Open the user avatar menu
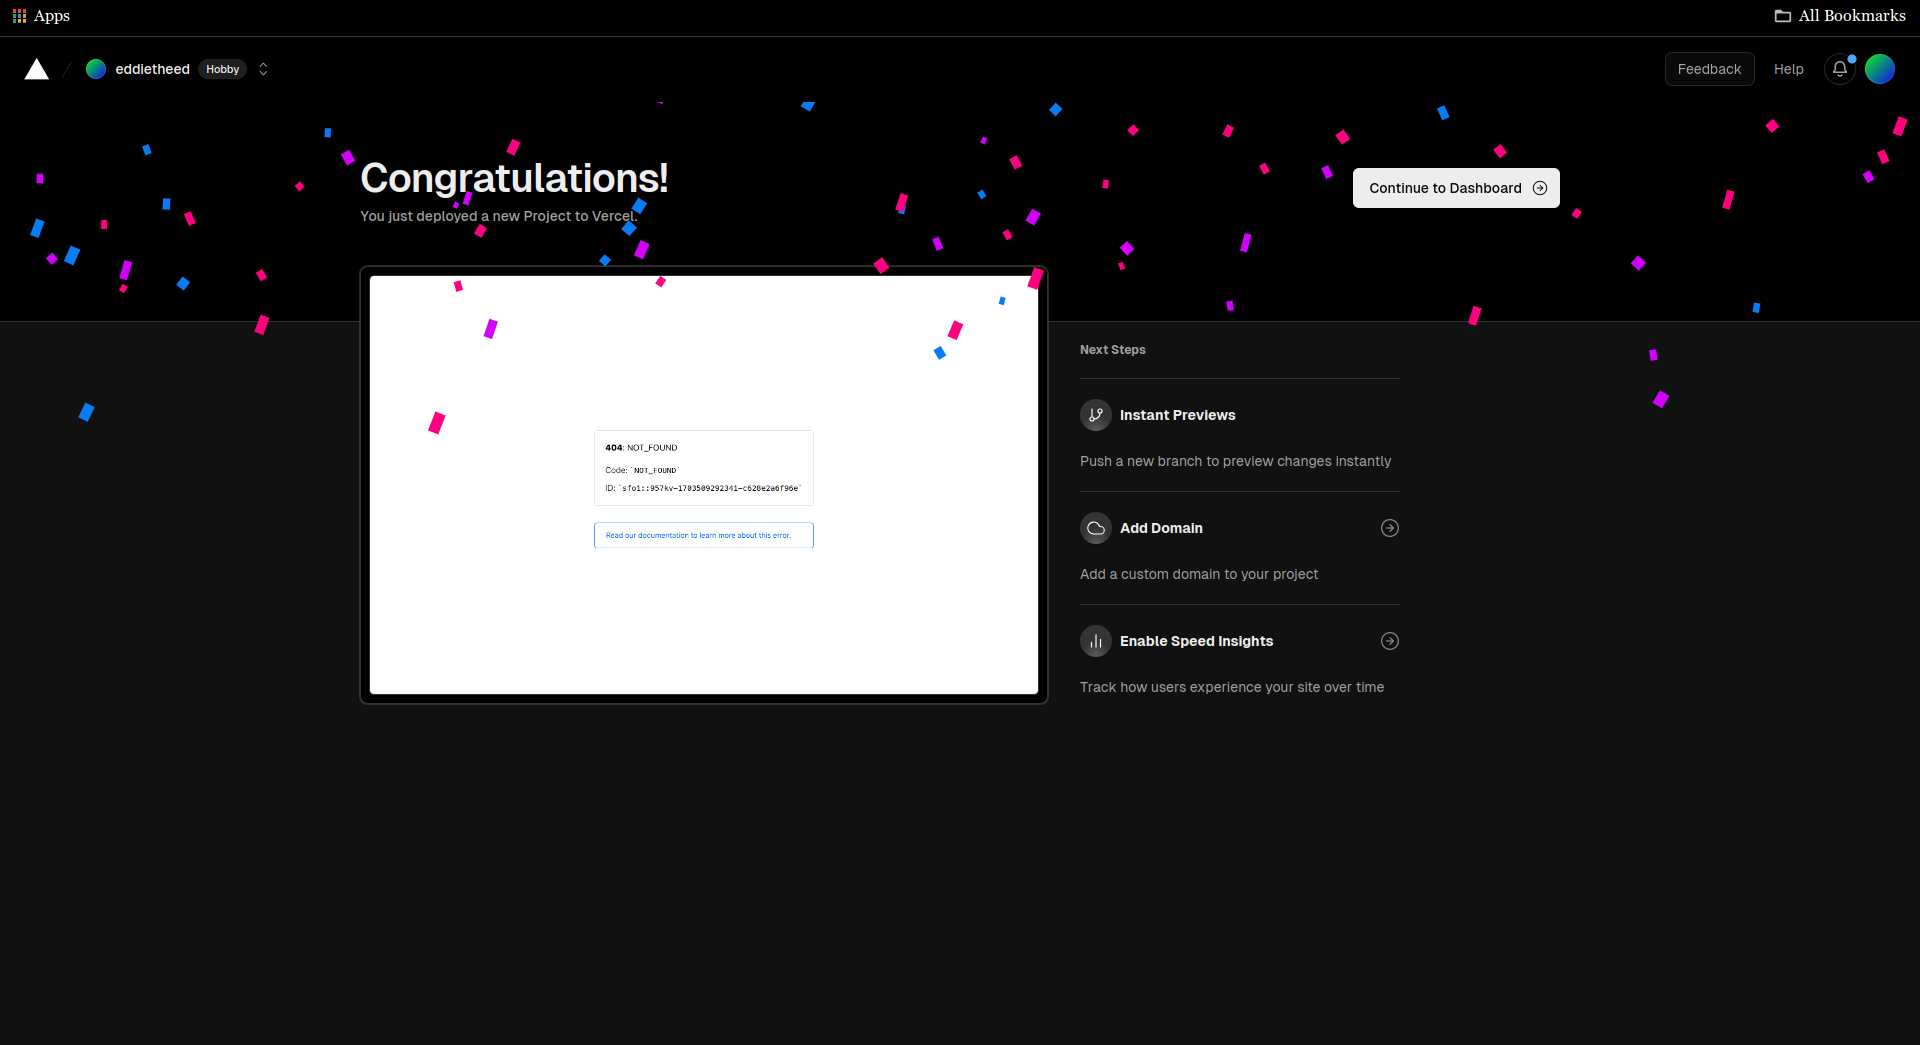 point(1880,69)
